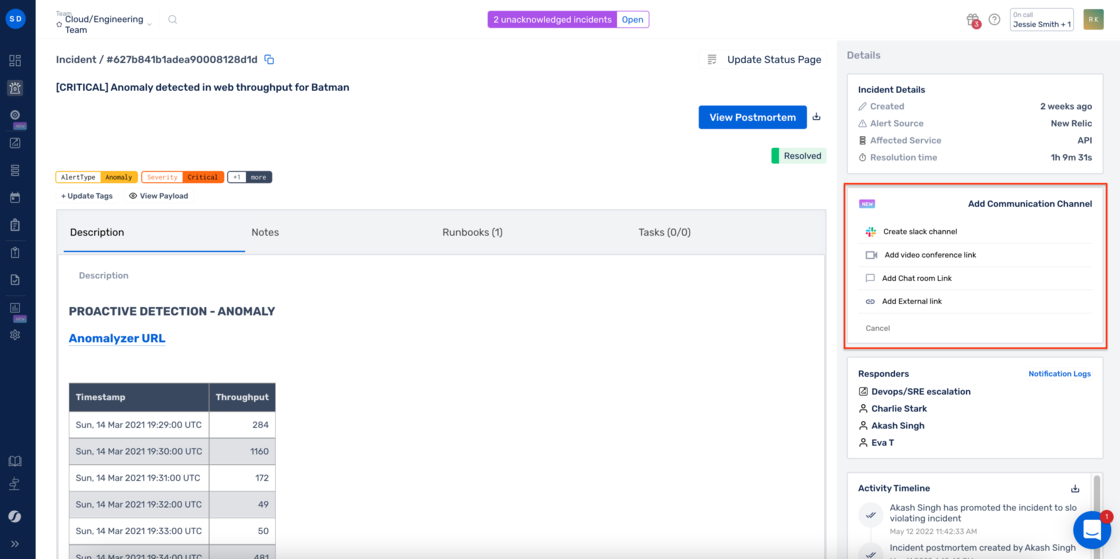Open the chat support bubble
Viewport: 1120px width, 559px height.
pyautogui.click(x=1091, y=529)
